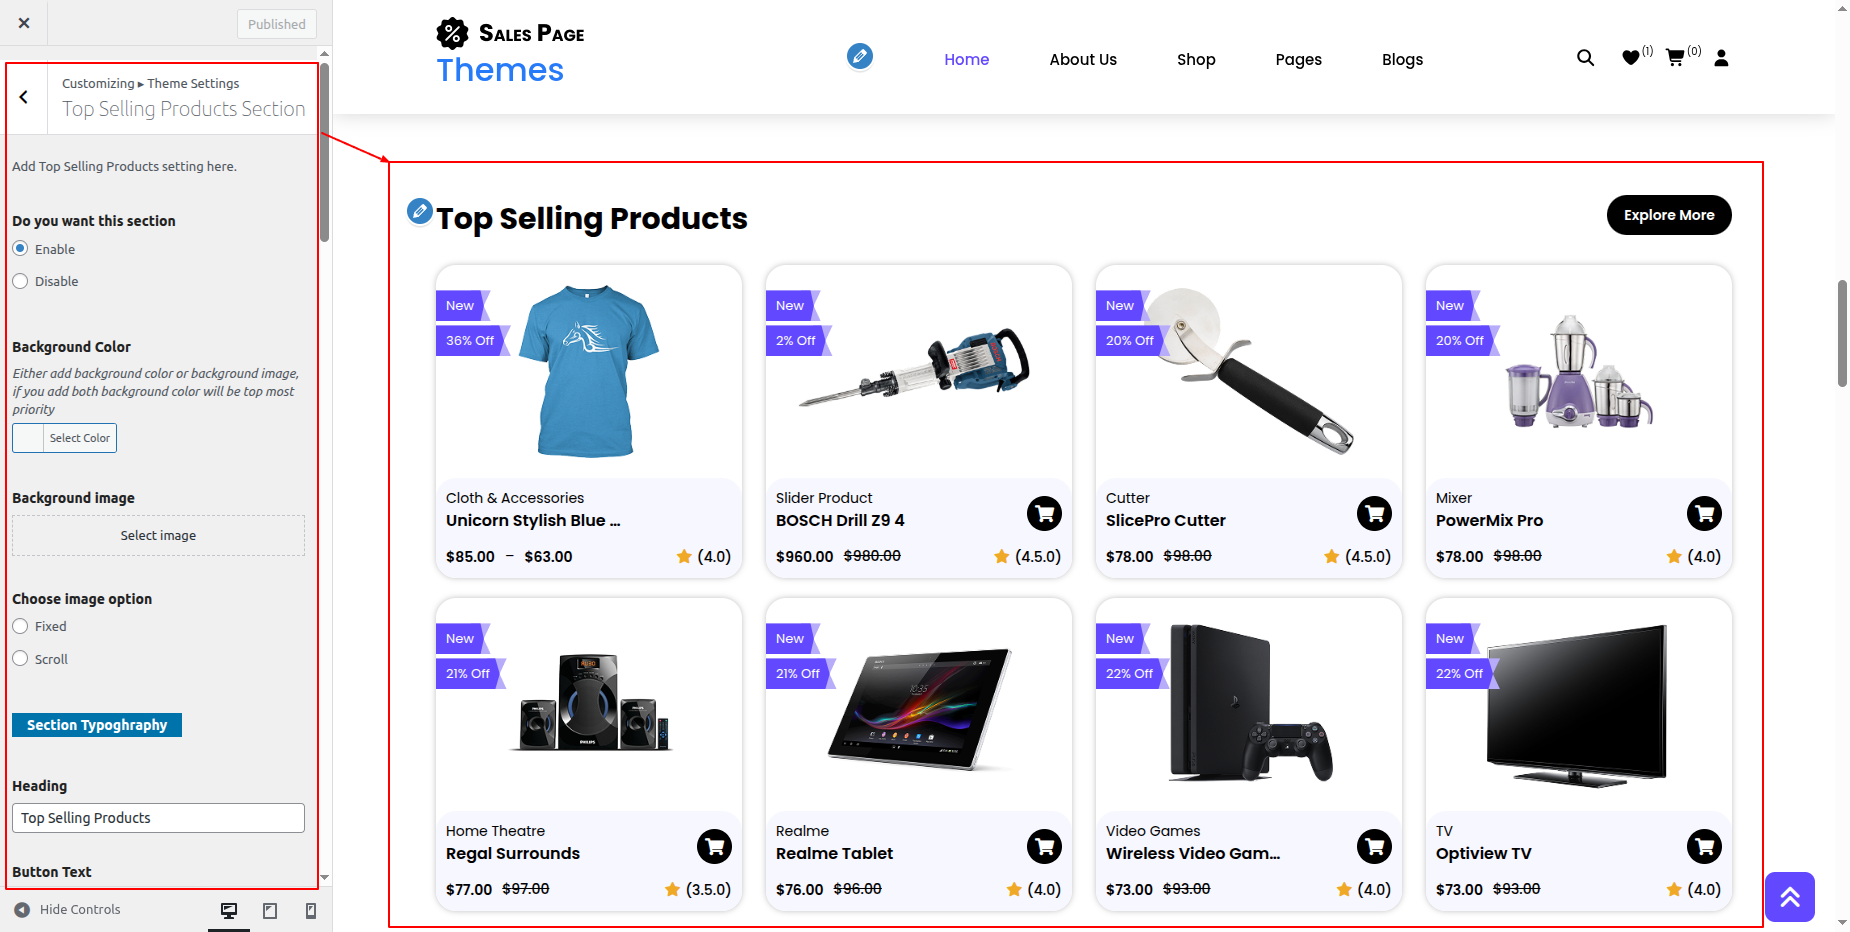Switch to mobile preview device icon
1850x932 pixels.
pos(311,910)
